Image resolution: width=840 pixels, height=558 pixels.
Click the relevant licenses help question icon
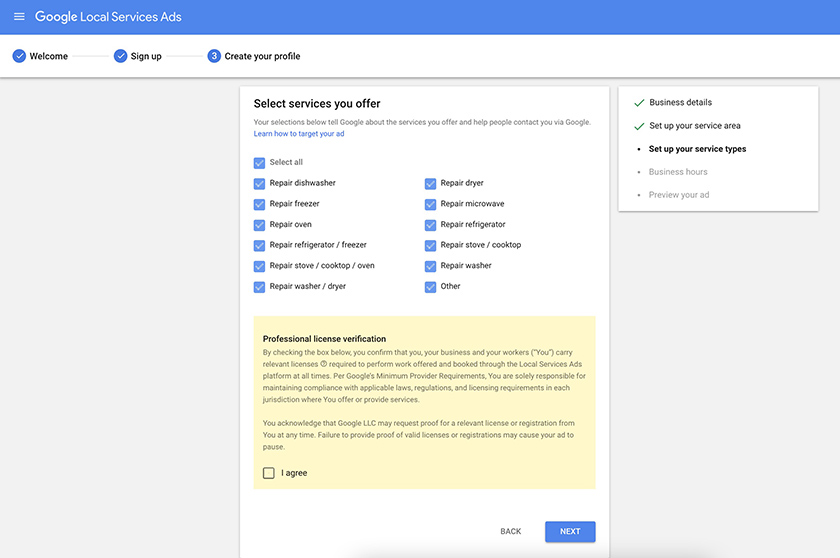click(324, 364)
